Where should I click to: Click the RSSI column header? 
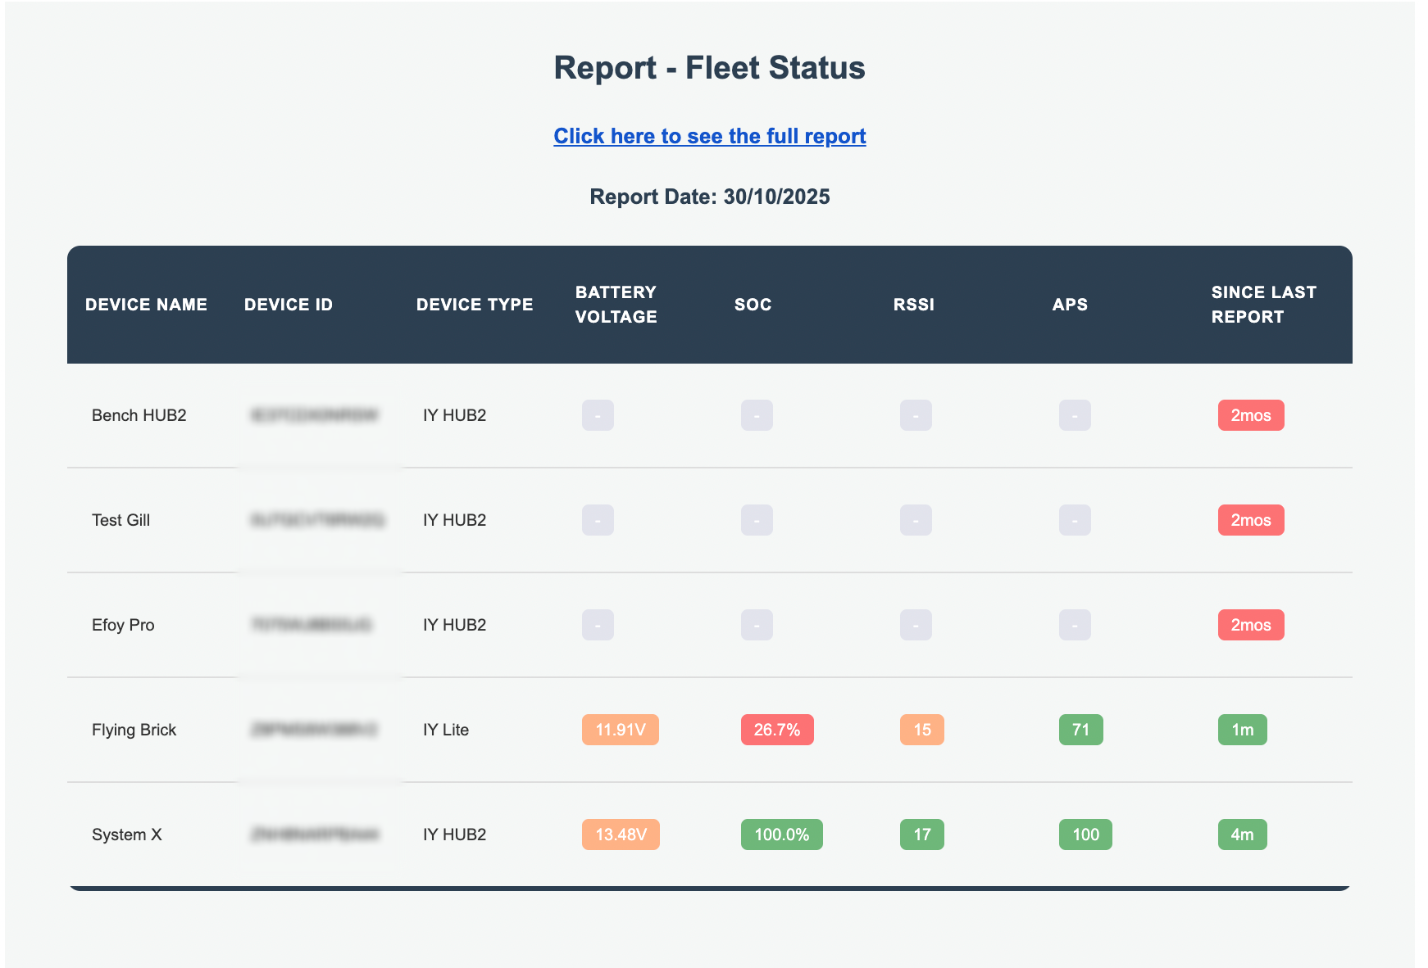(x=913, y=304)
